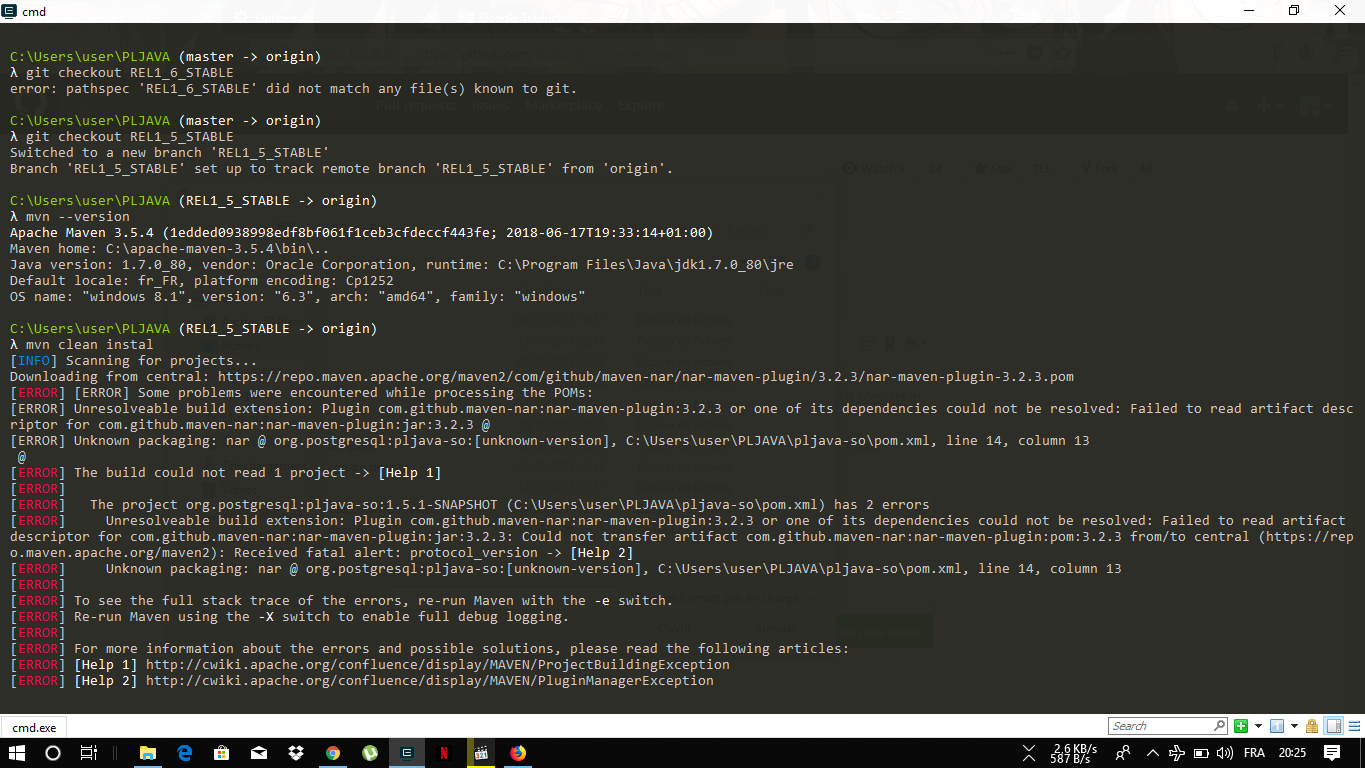Open Cmder settings via the hamburger icon

(x=1354, y=725)
